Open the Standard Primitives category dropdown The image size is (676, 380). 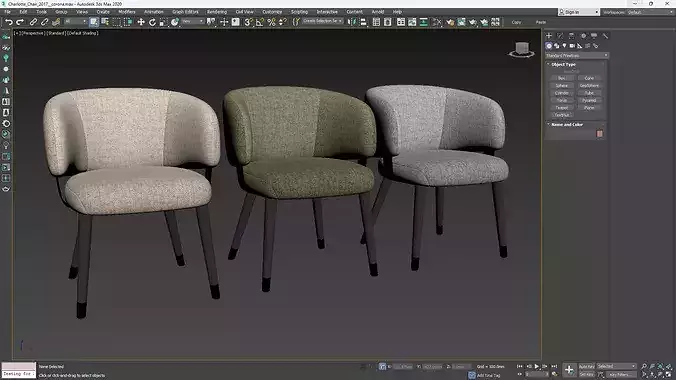(x=577, y=56)
